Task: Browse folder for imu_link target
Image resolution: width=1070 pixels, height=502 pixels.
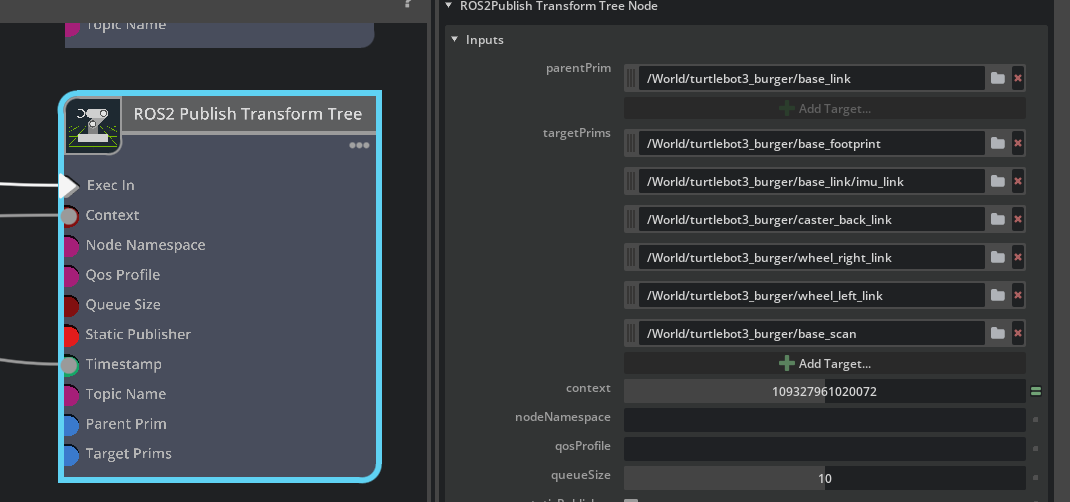Action: click(998, 181)
